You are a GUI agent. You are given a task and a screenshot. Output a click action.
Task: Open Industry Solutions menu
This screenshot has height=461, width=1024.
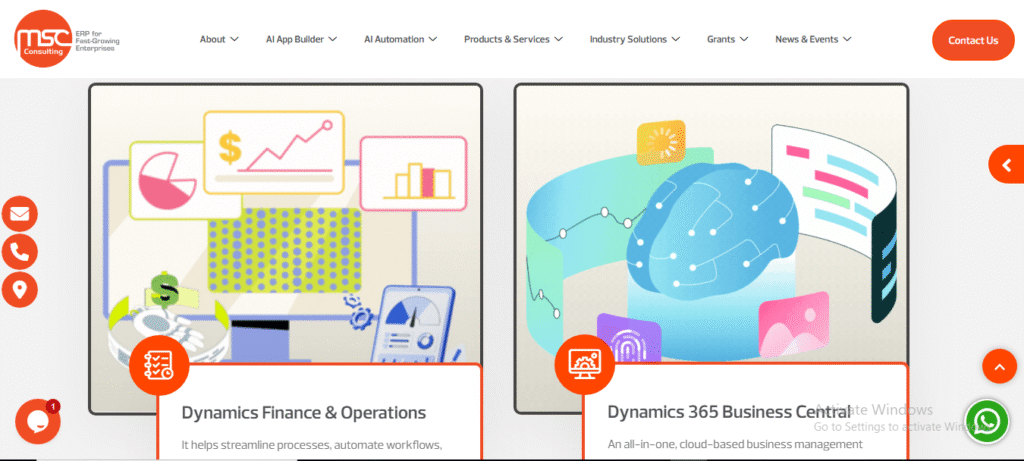634,40
